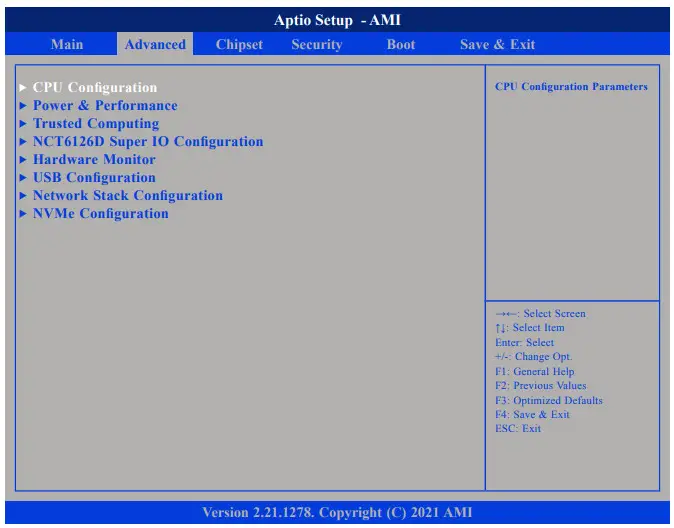Switch to the Main tab
Screen dimensions: 674x528
67,44
